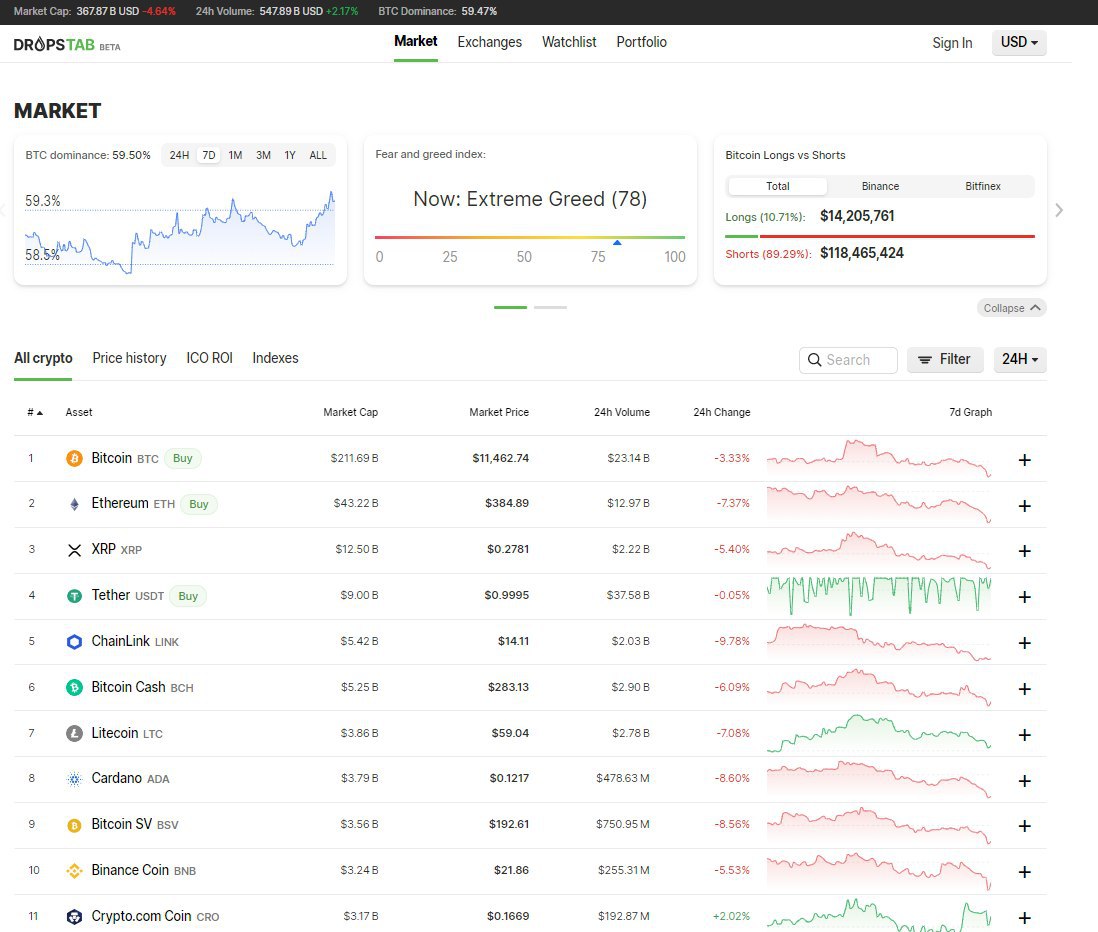Select the 24H range for BTC dominance

click(x=179, y=155)
